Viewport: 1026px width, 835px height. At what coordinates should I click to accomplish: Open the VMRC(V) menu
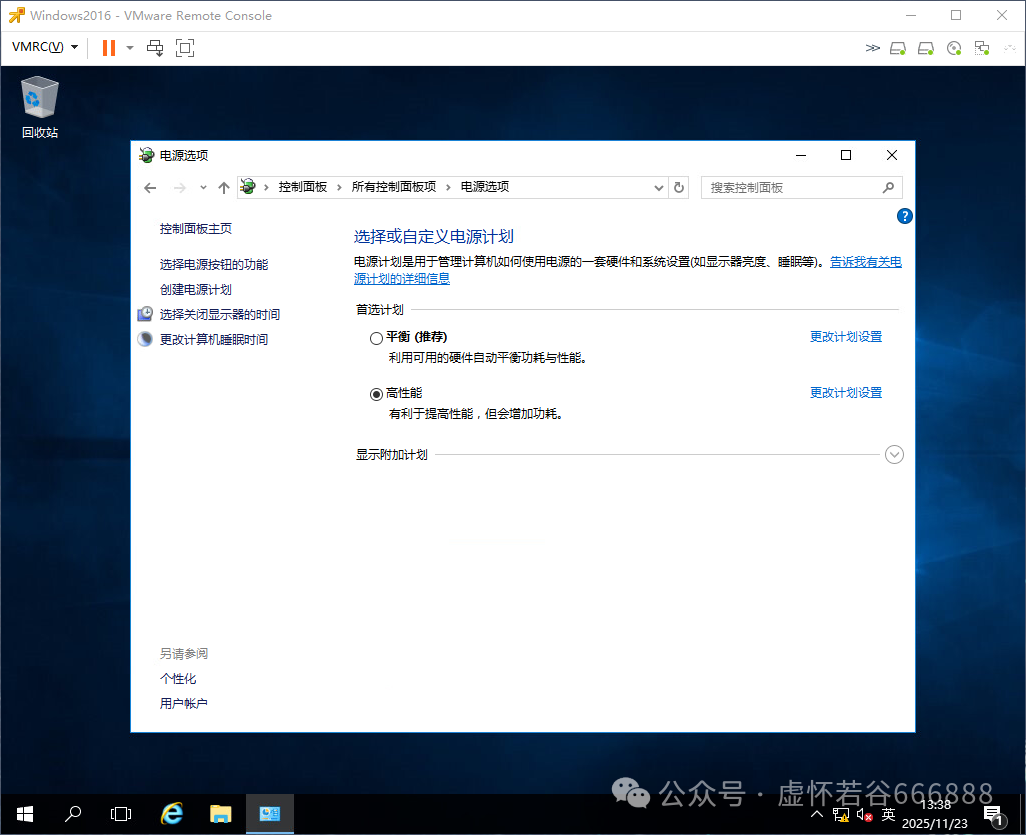44,47
